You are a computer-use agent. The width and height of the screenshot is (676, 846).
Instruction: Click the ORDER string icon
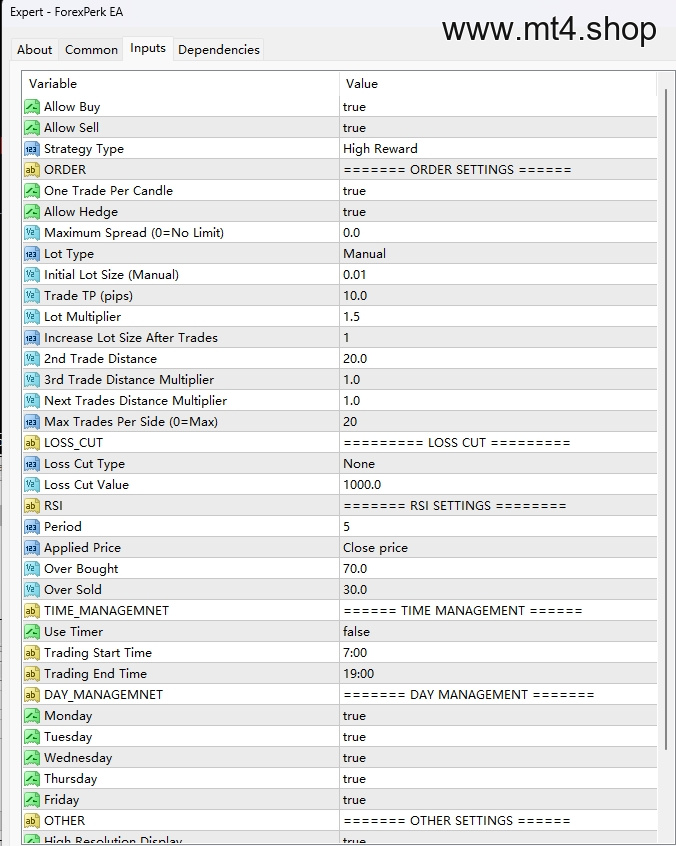tap(32, 170)
